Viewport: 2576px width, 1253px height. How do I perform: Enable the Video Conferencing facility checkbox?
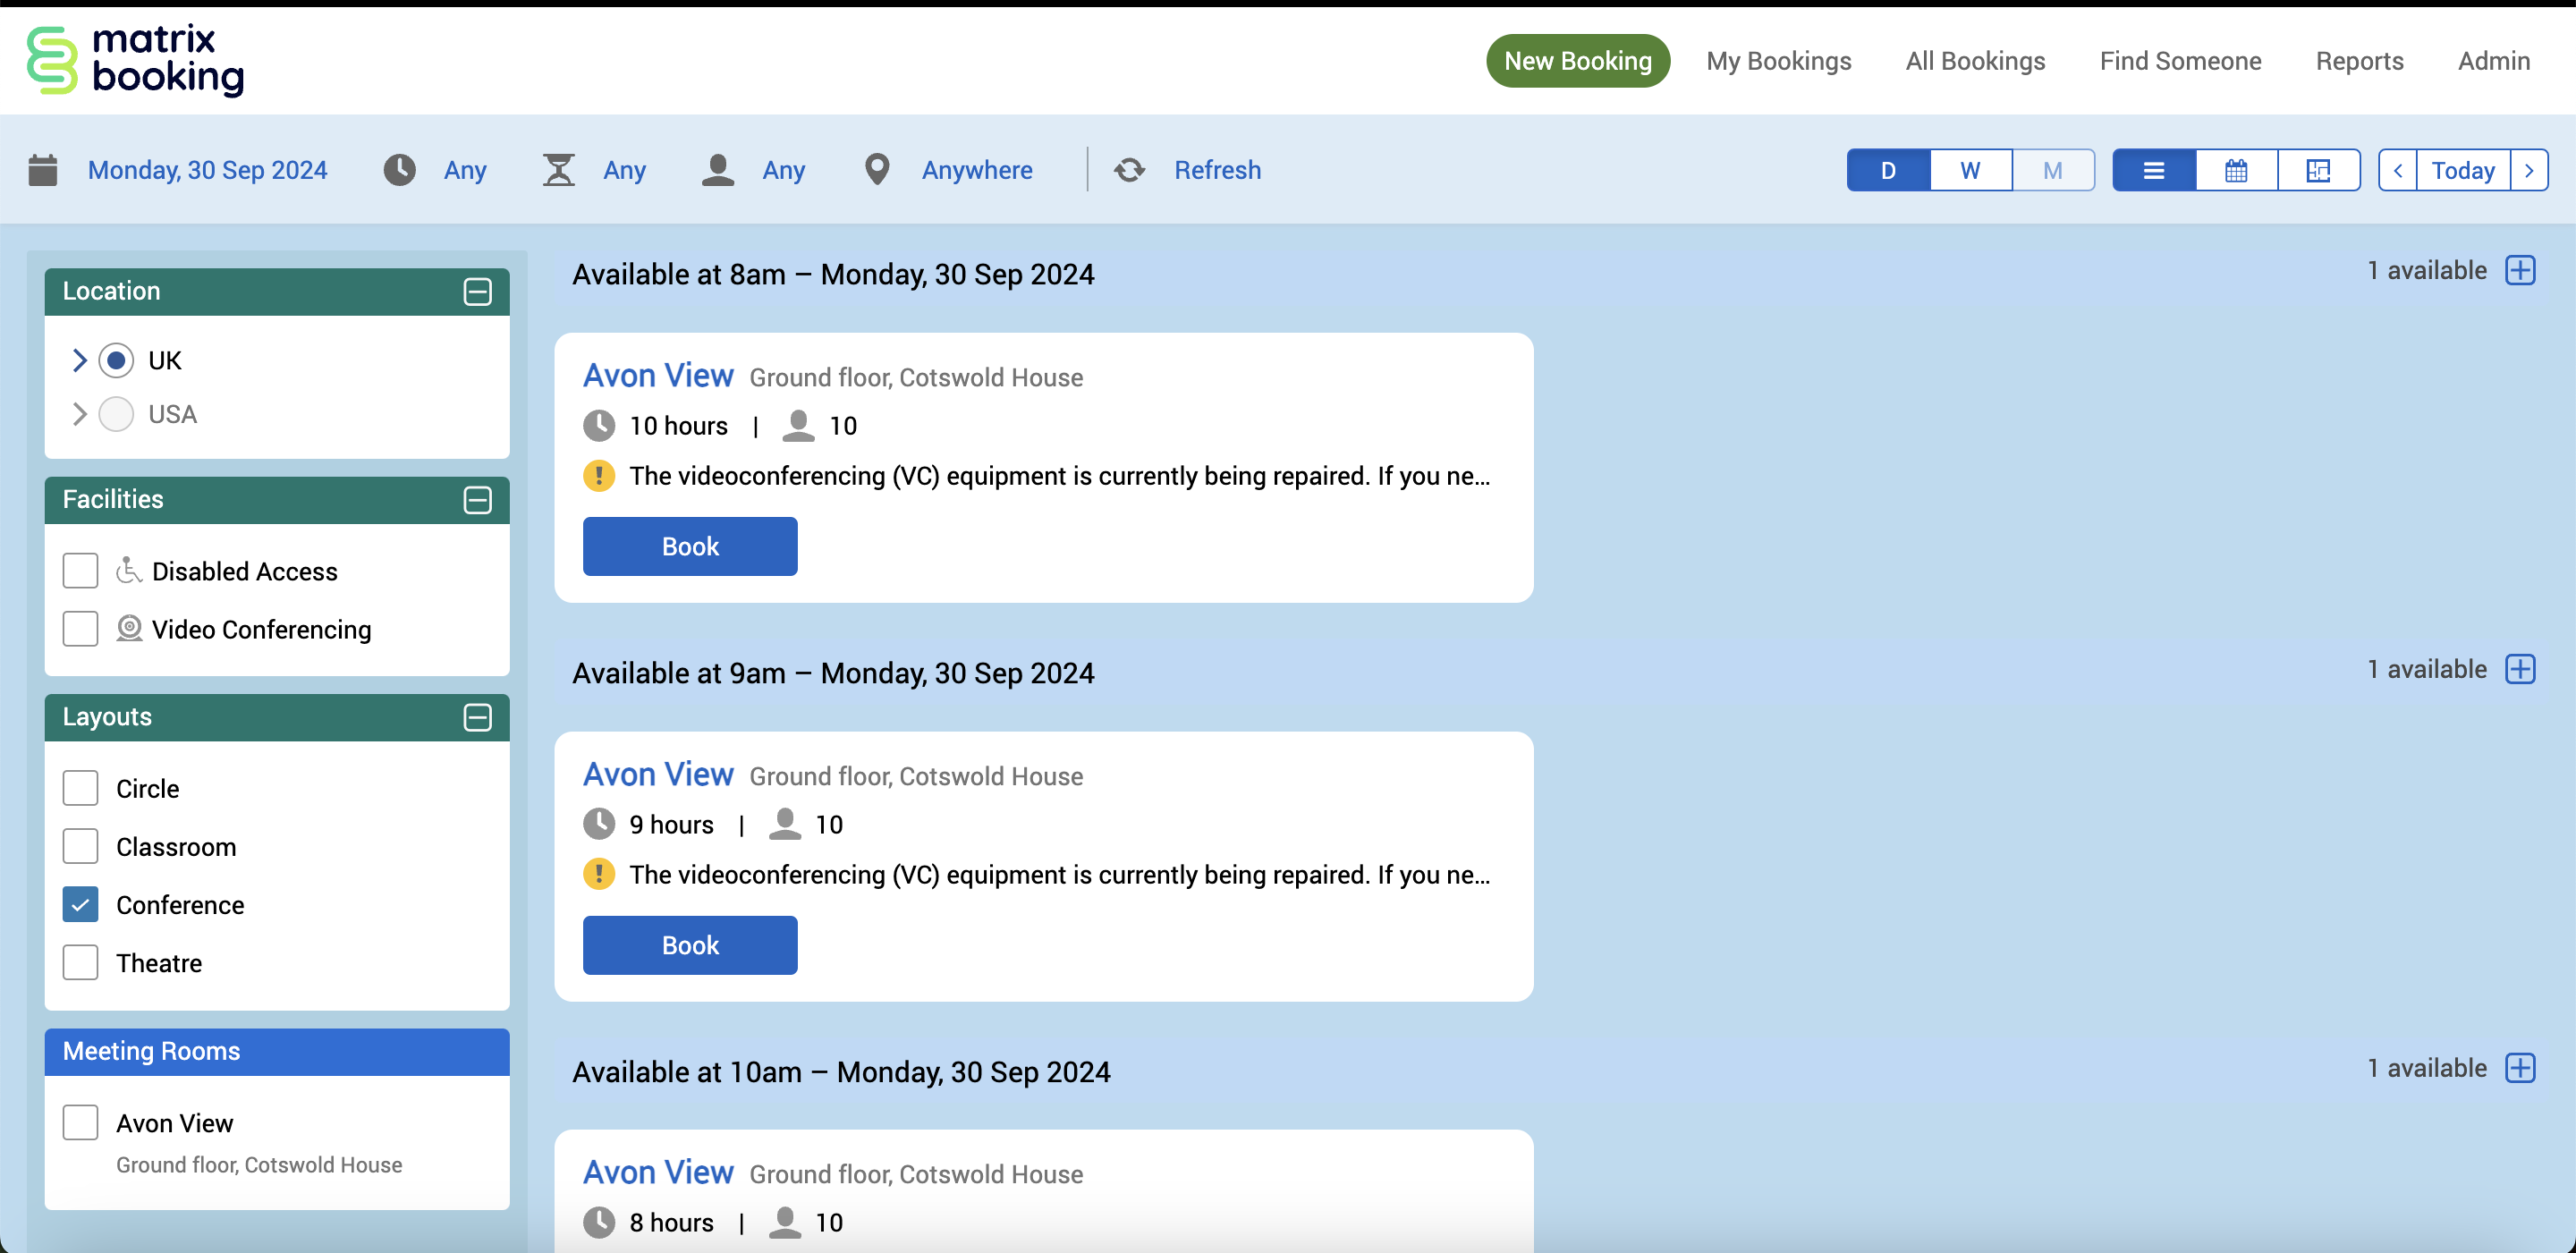(80, 629)
